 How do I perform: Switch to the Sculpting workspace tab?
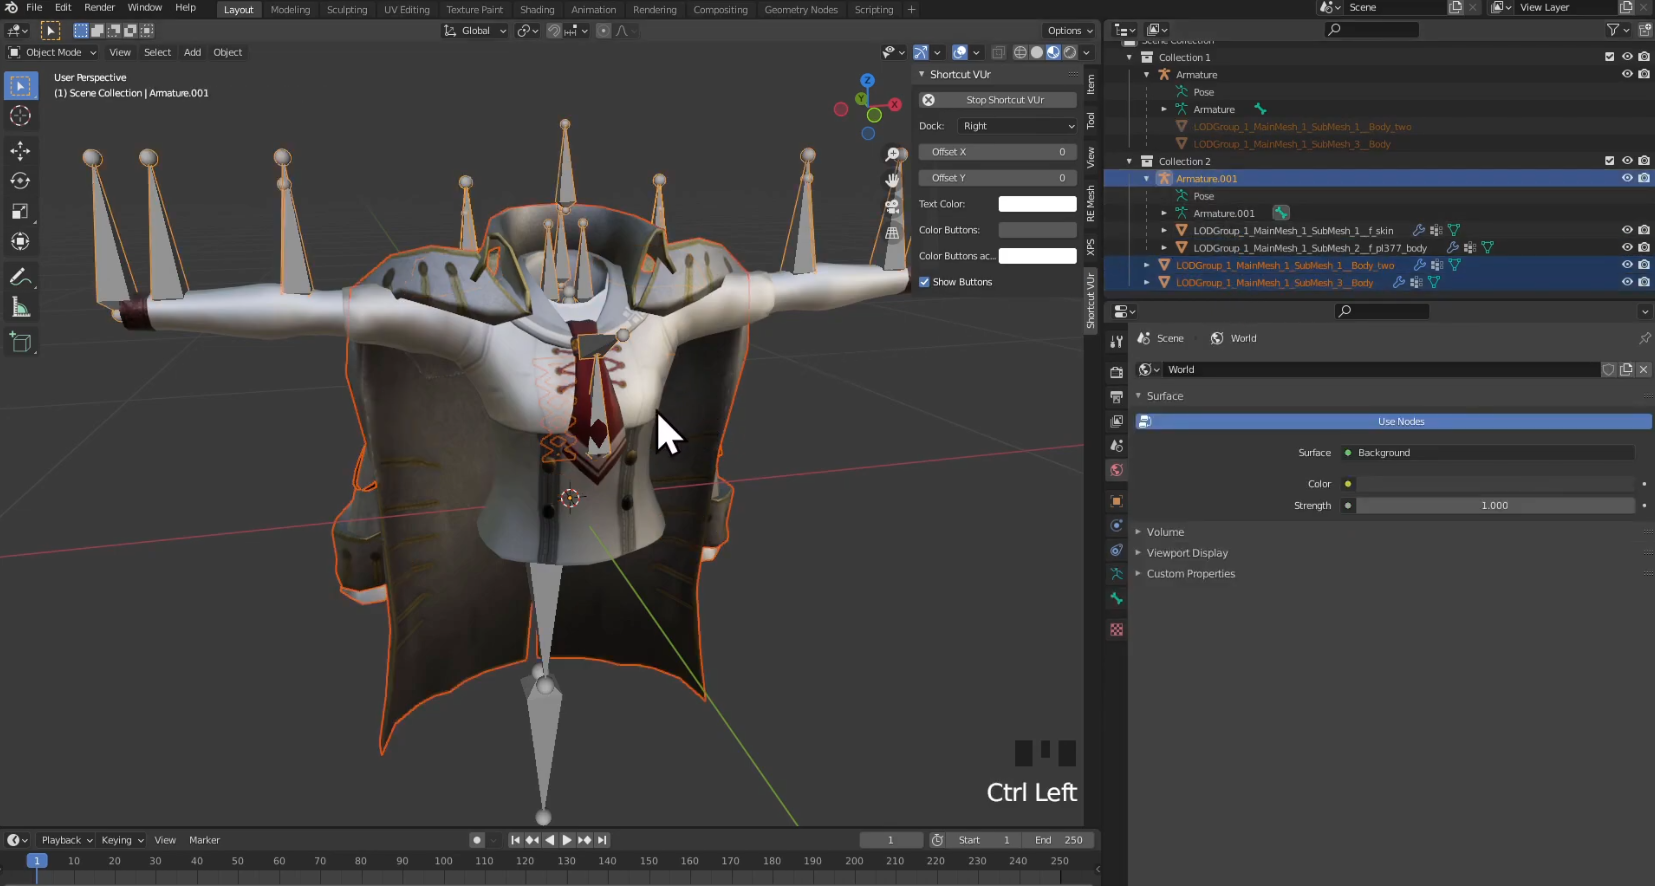click(x=347, y=10)
